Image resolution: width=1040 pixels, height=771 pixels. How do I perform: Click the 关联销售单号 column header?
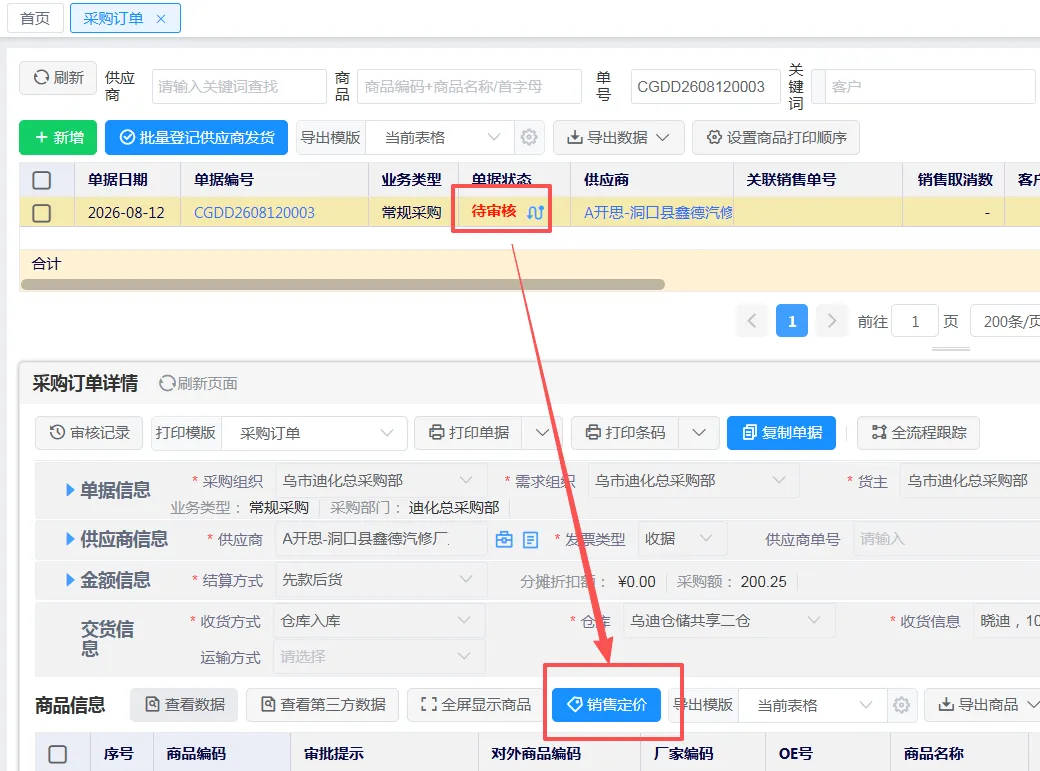coord(791,180)
